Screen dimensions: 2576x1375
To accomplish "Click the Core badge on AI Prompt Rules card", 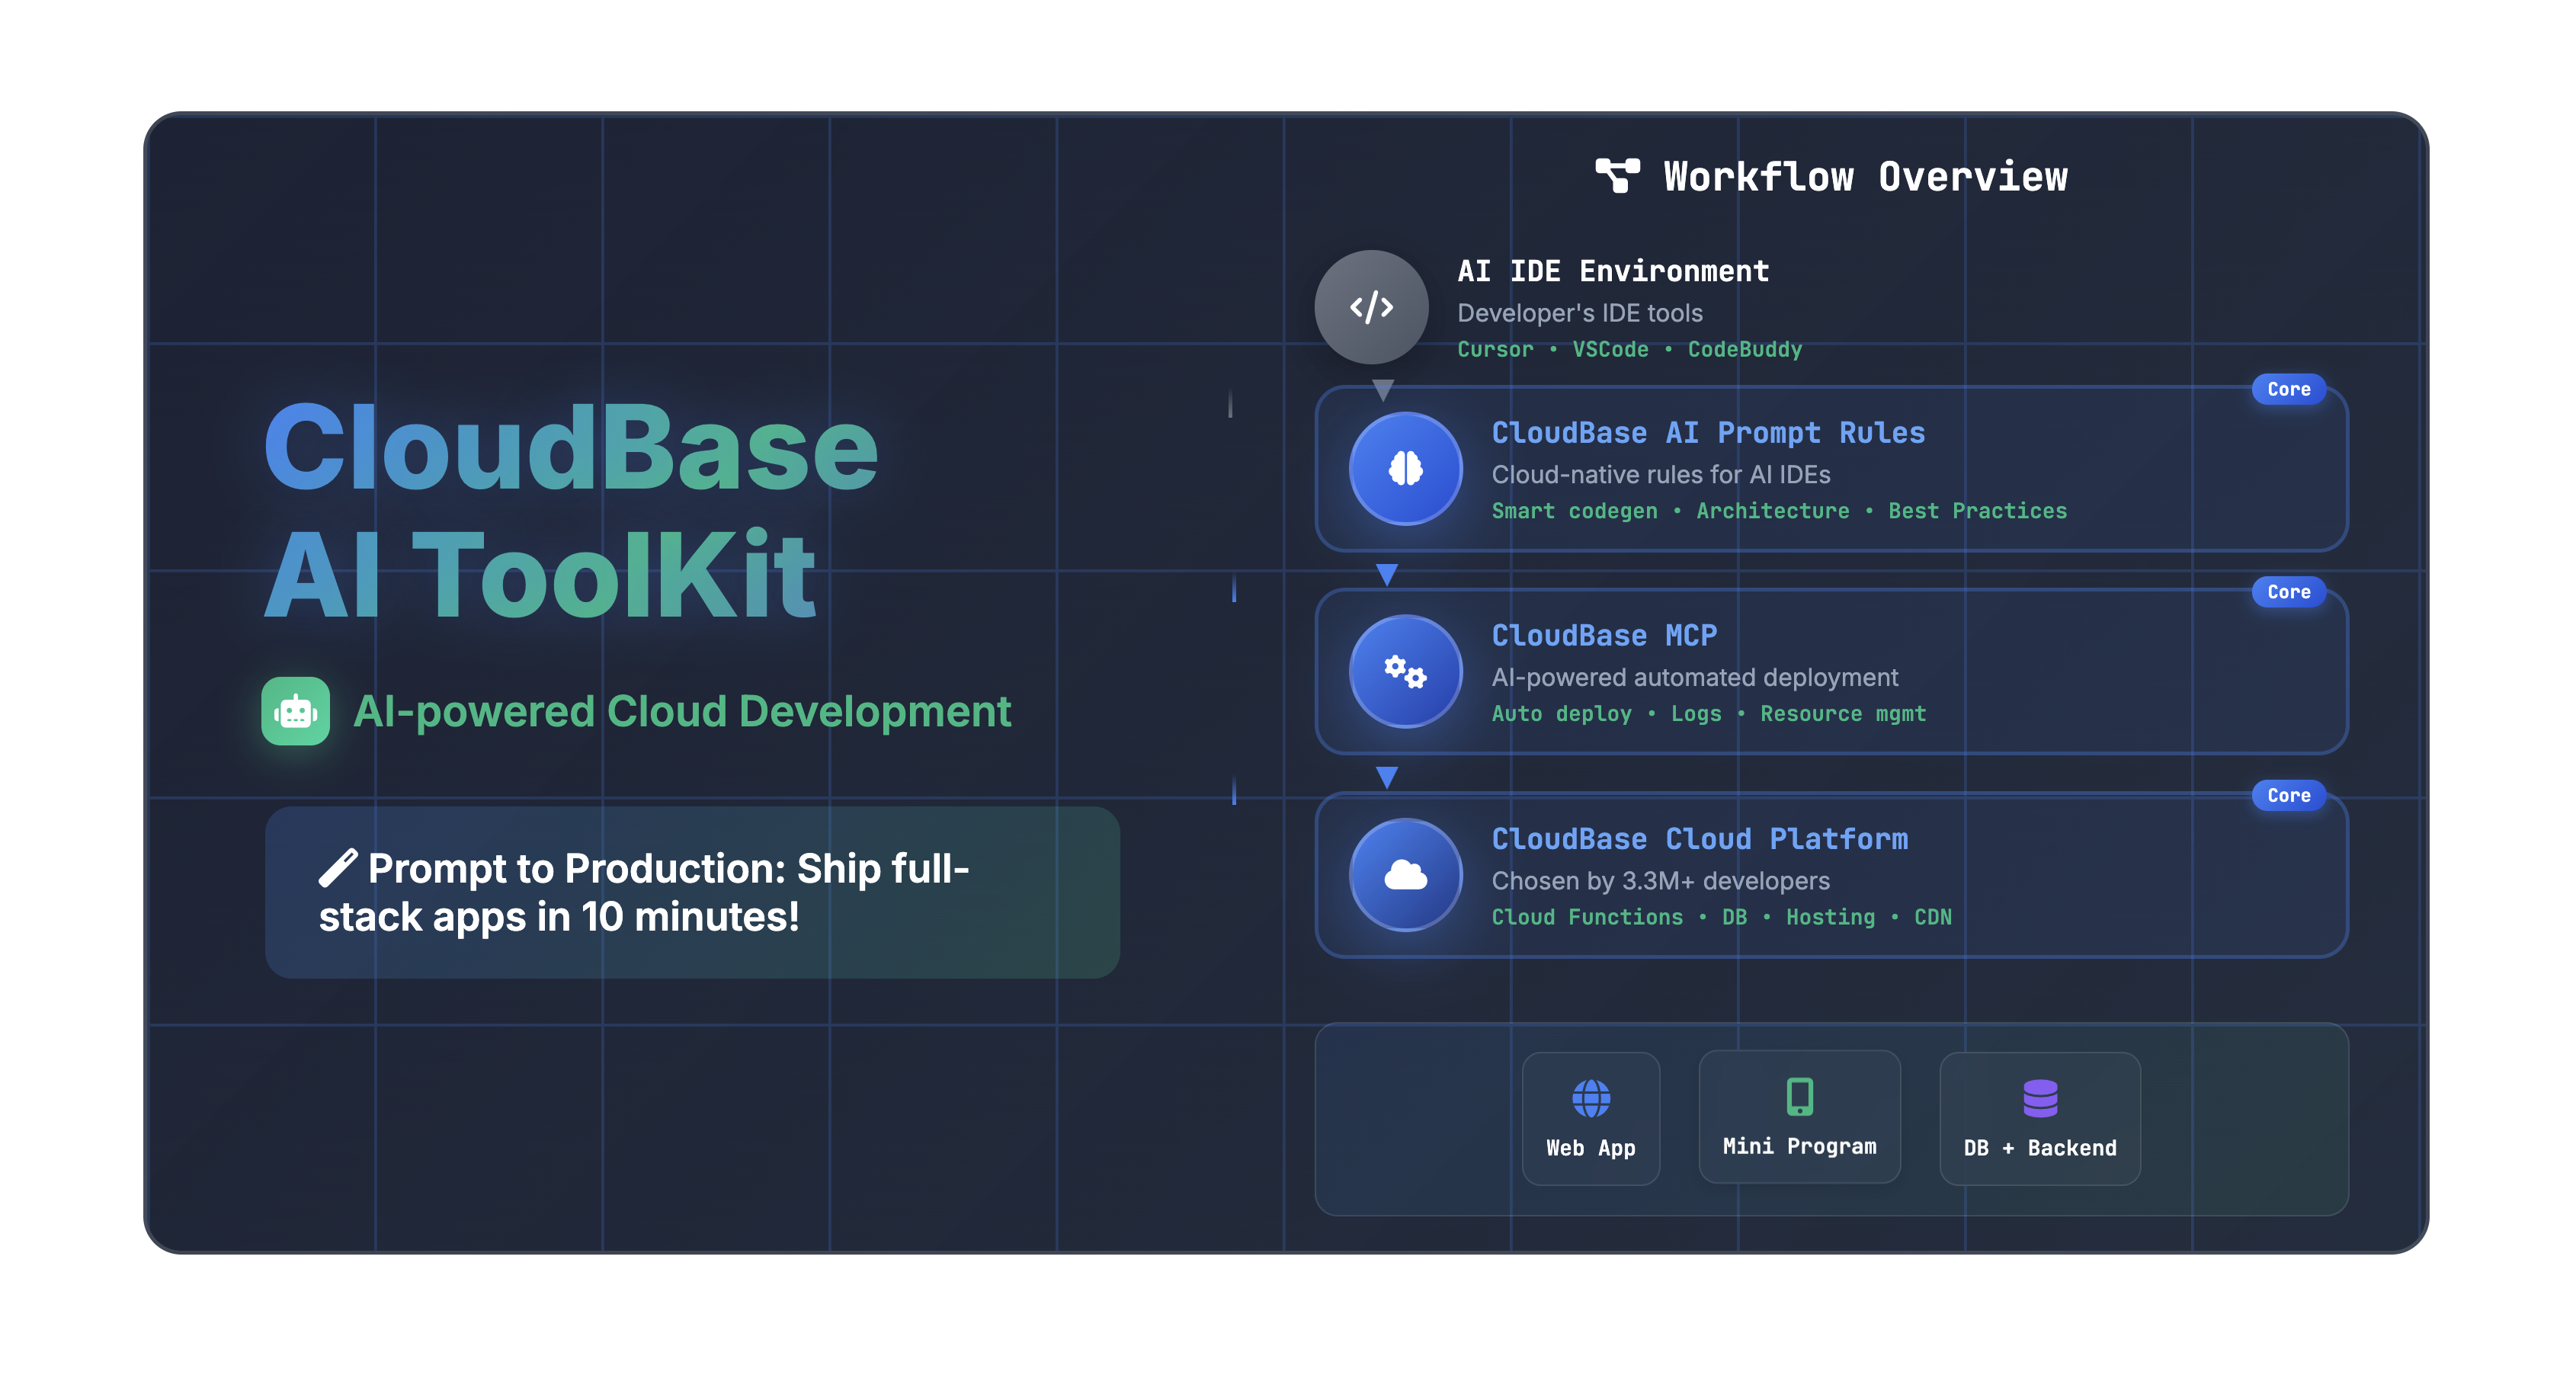I will tap(2288, 389).
